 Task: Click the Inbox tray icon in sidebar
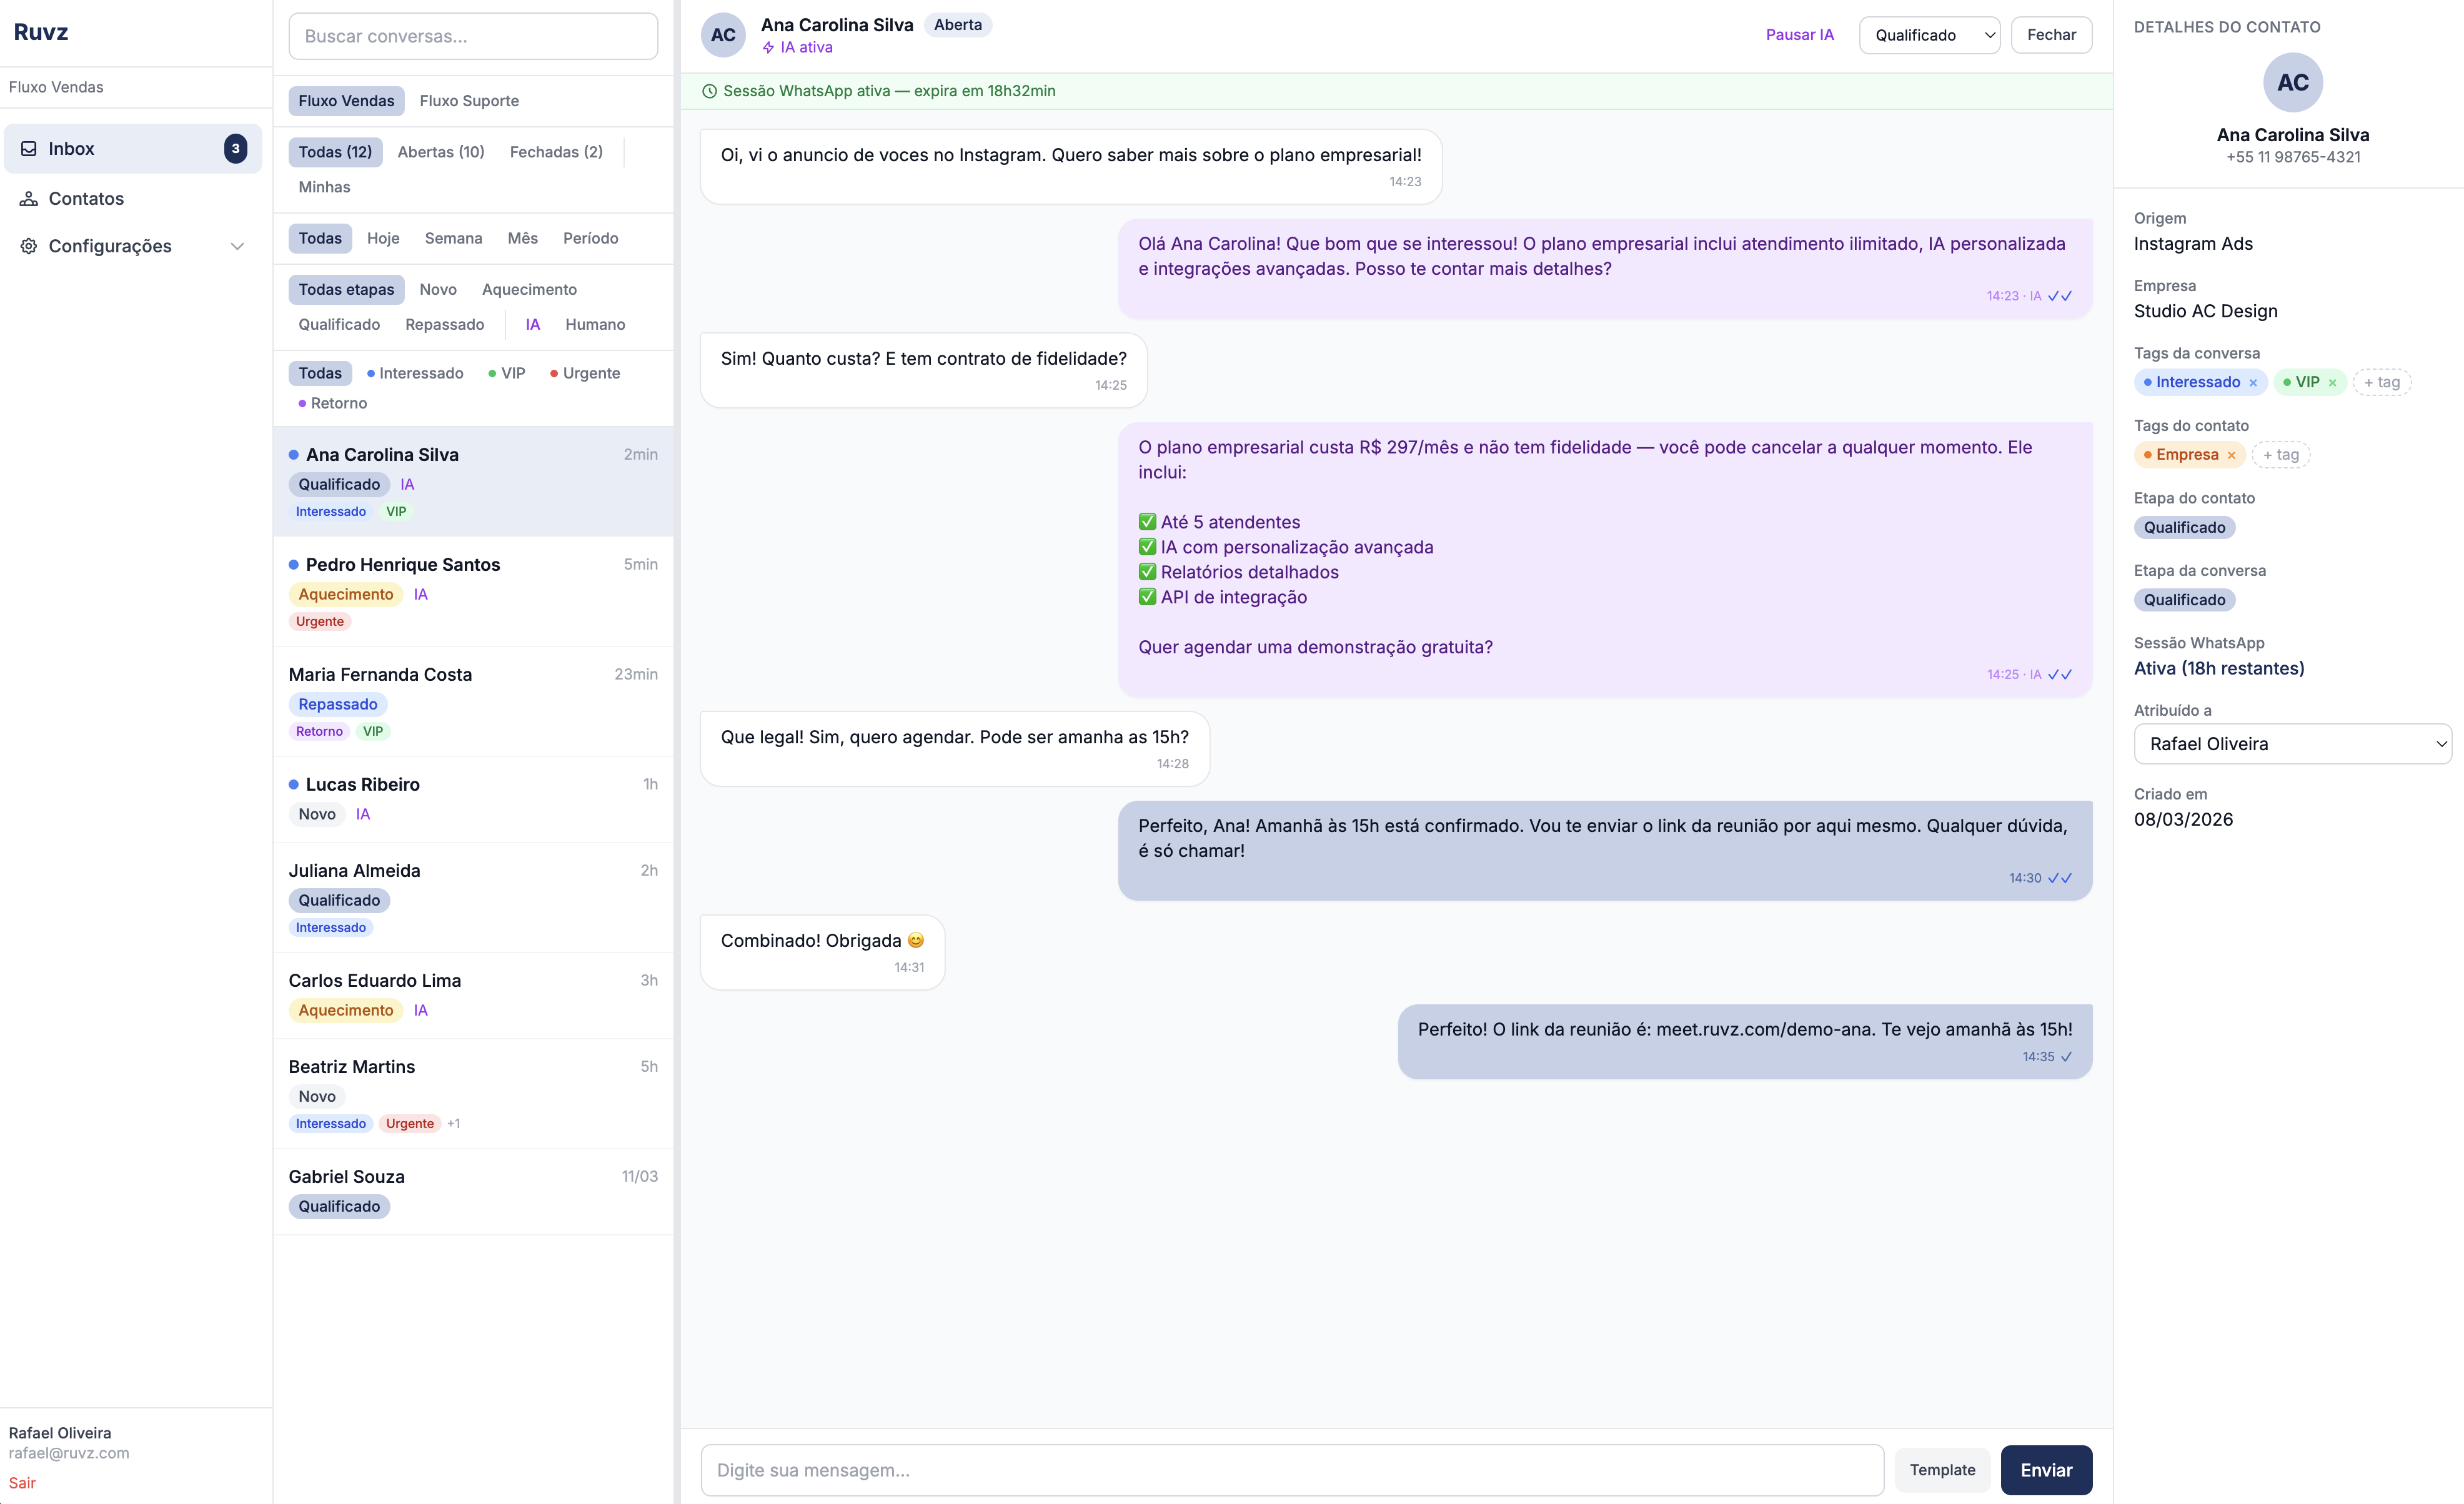tap(29, 149)
